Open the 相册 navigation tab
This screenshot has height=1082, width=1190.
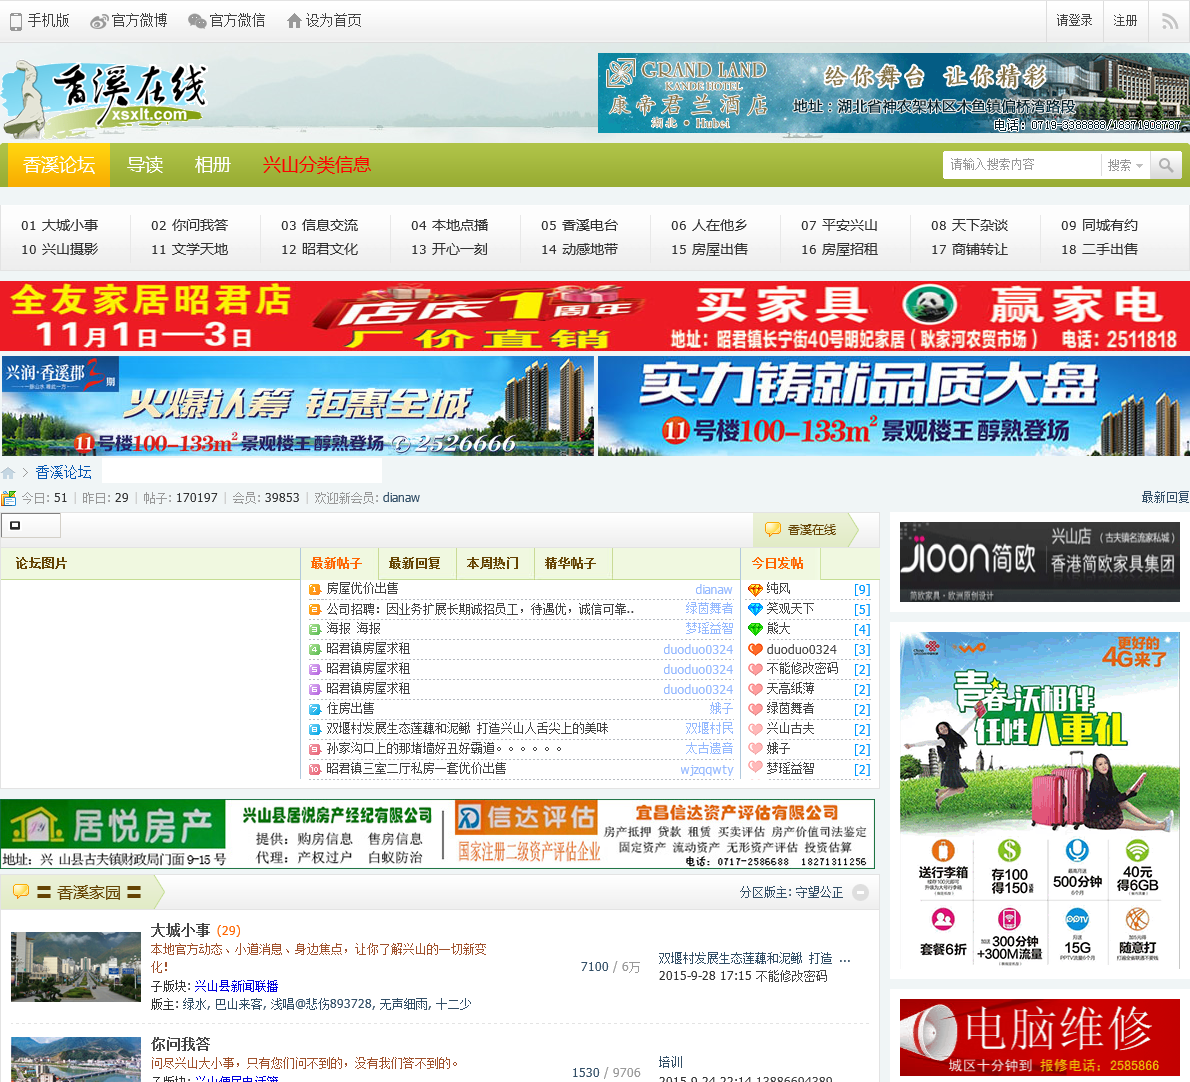click(x=212, y=165)
